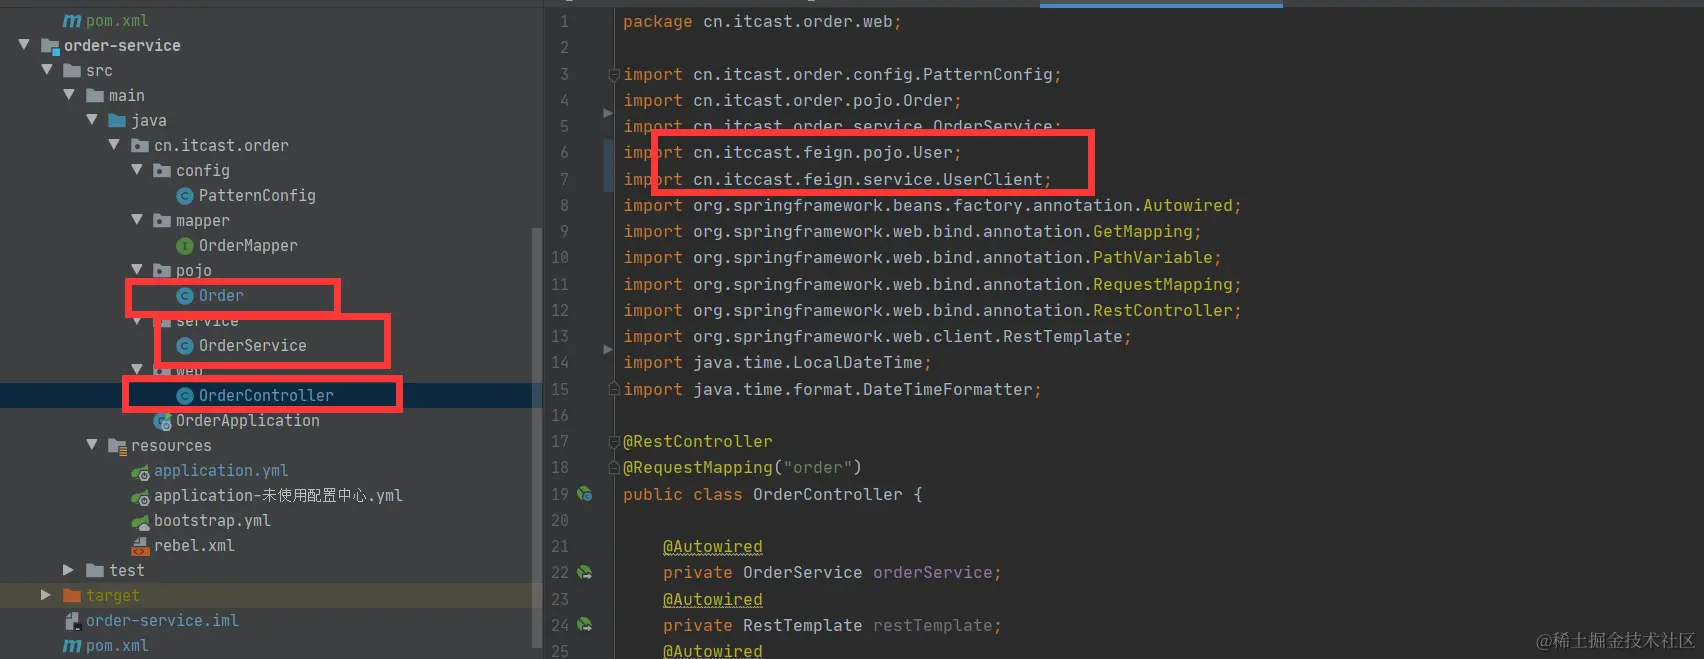Viewport: 1704px width, 659px height.
Task: Click the cn.itcast.order package icon
Action: [x=140, y=146]
